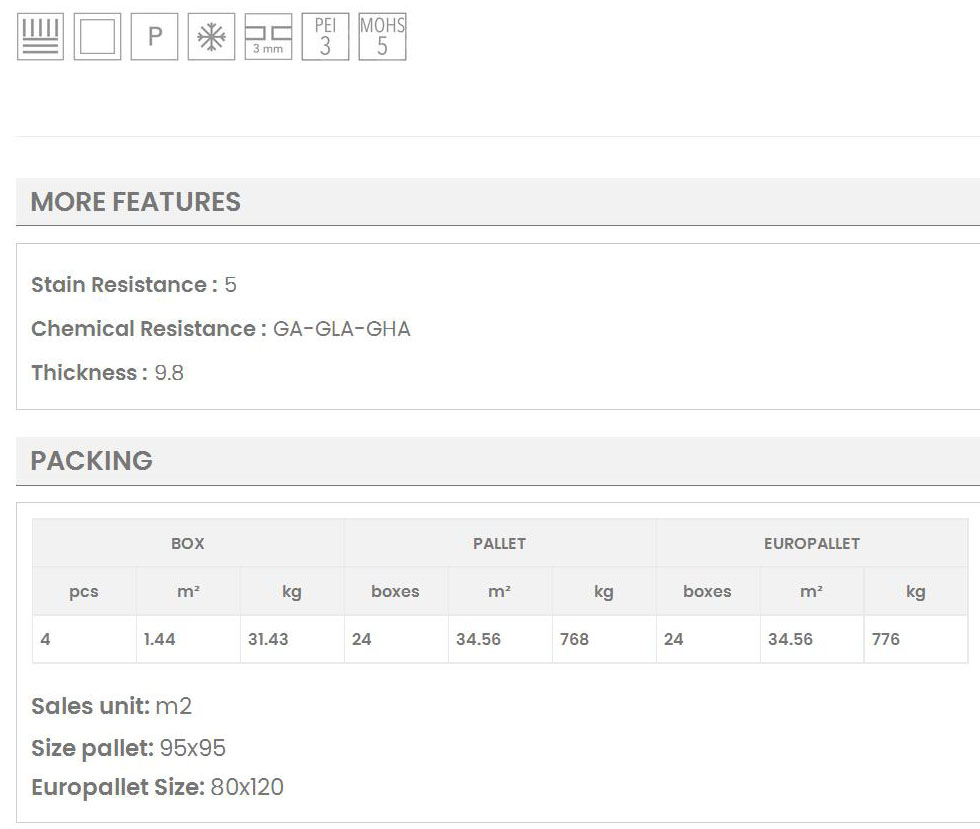
Task: Click the MORE FEATURES section header
Action: [136, 202]
